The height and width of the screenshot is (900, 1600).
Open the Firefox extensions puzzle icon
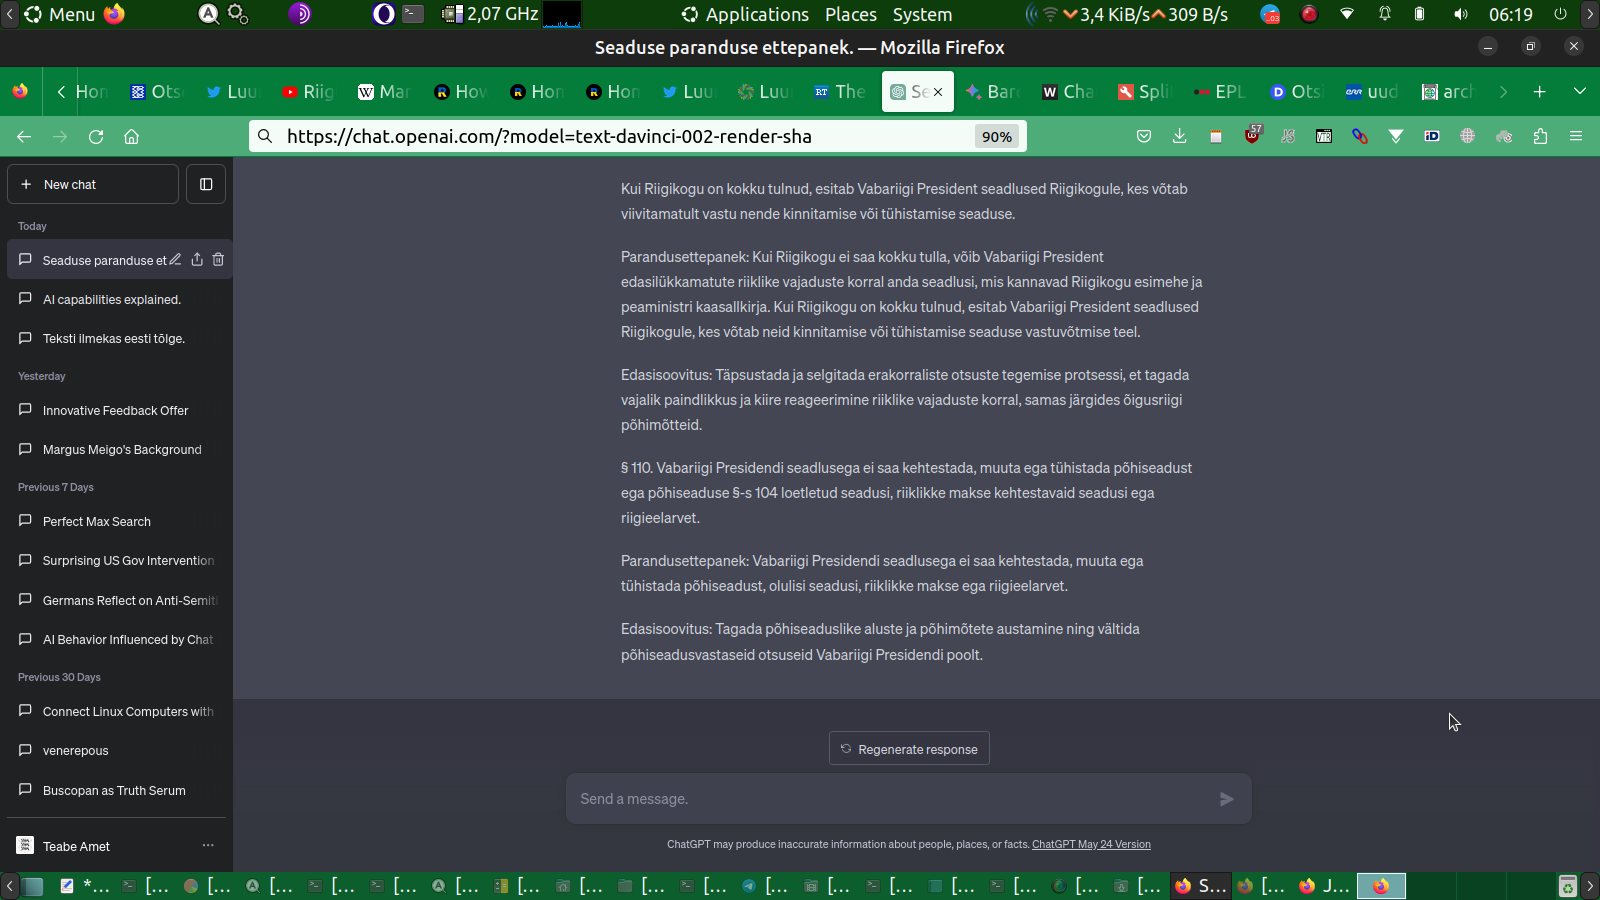point(1540,136)
